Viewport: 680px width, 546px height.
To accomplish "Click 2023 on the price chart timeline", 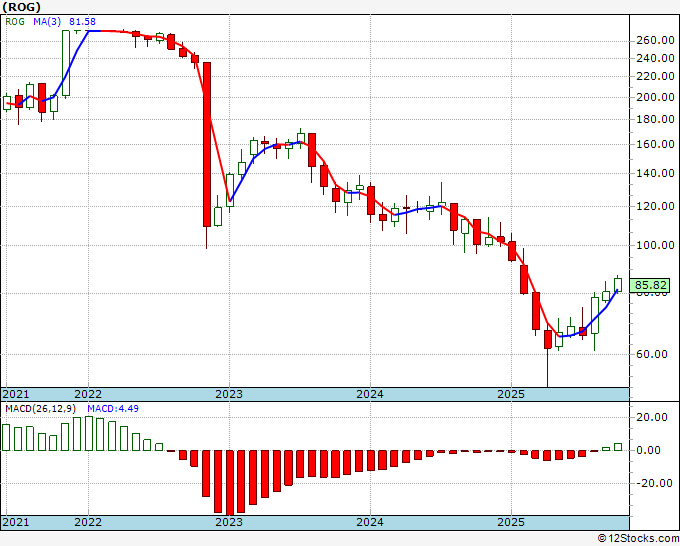I will [x=229, y=394].
